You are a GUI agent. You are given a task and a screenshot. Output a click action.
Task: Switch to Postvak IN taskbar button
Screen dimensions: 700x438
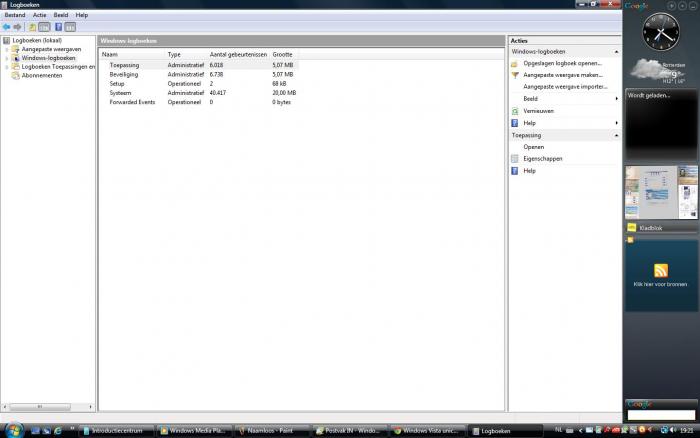350,431
